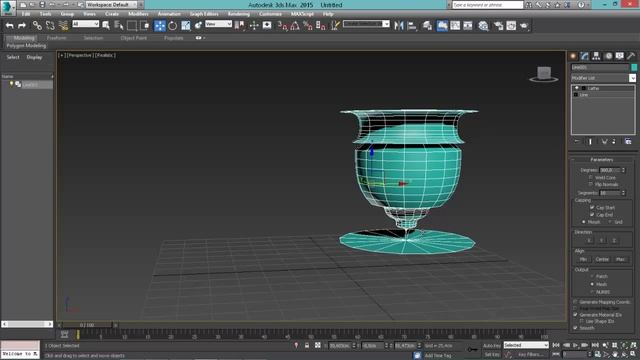The height and width of the screenshot is (360, 640).
Task: Select the NURBS output radio button
Action: click(x=592, y=292)
